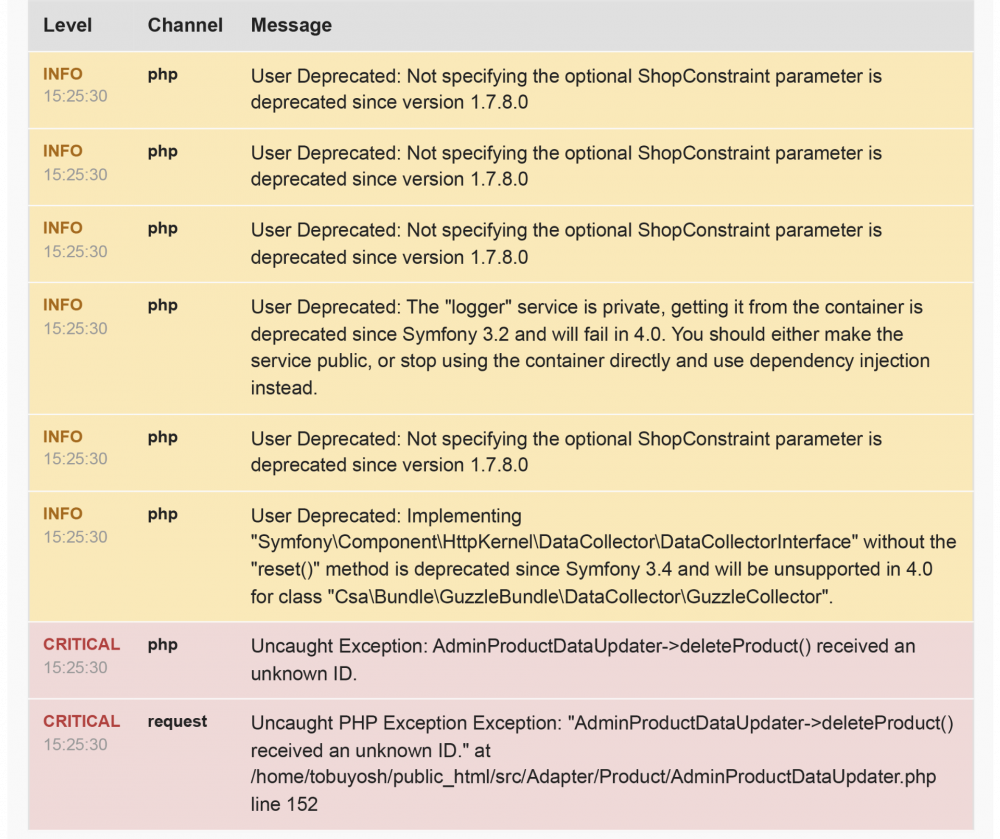Select the first INFO level label
The width and height of the screenshot is (1000, 839).
point(62,73)
